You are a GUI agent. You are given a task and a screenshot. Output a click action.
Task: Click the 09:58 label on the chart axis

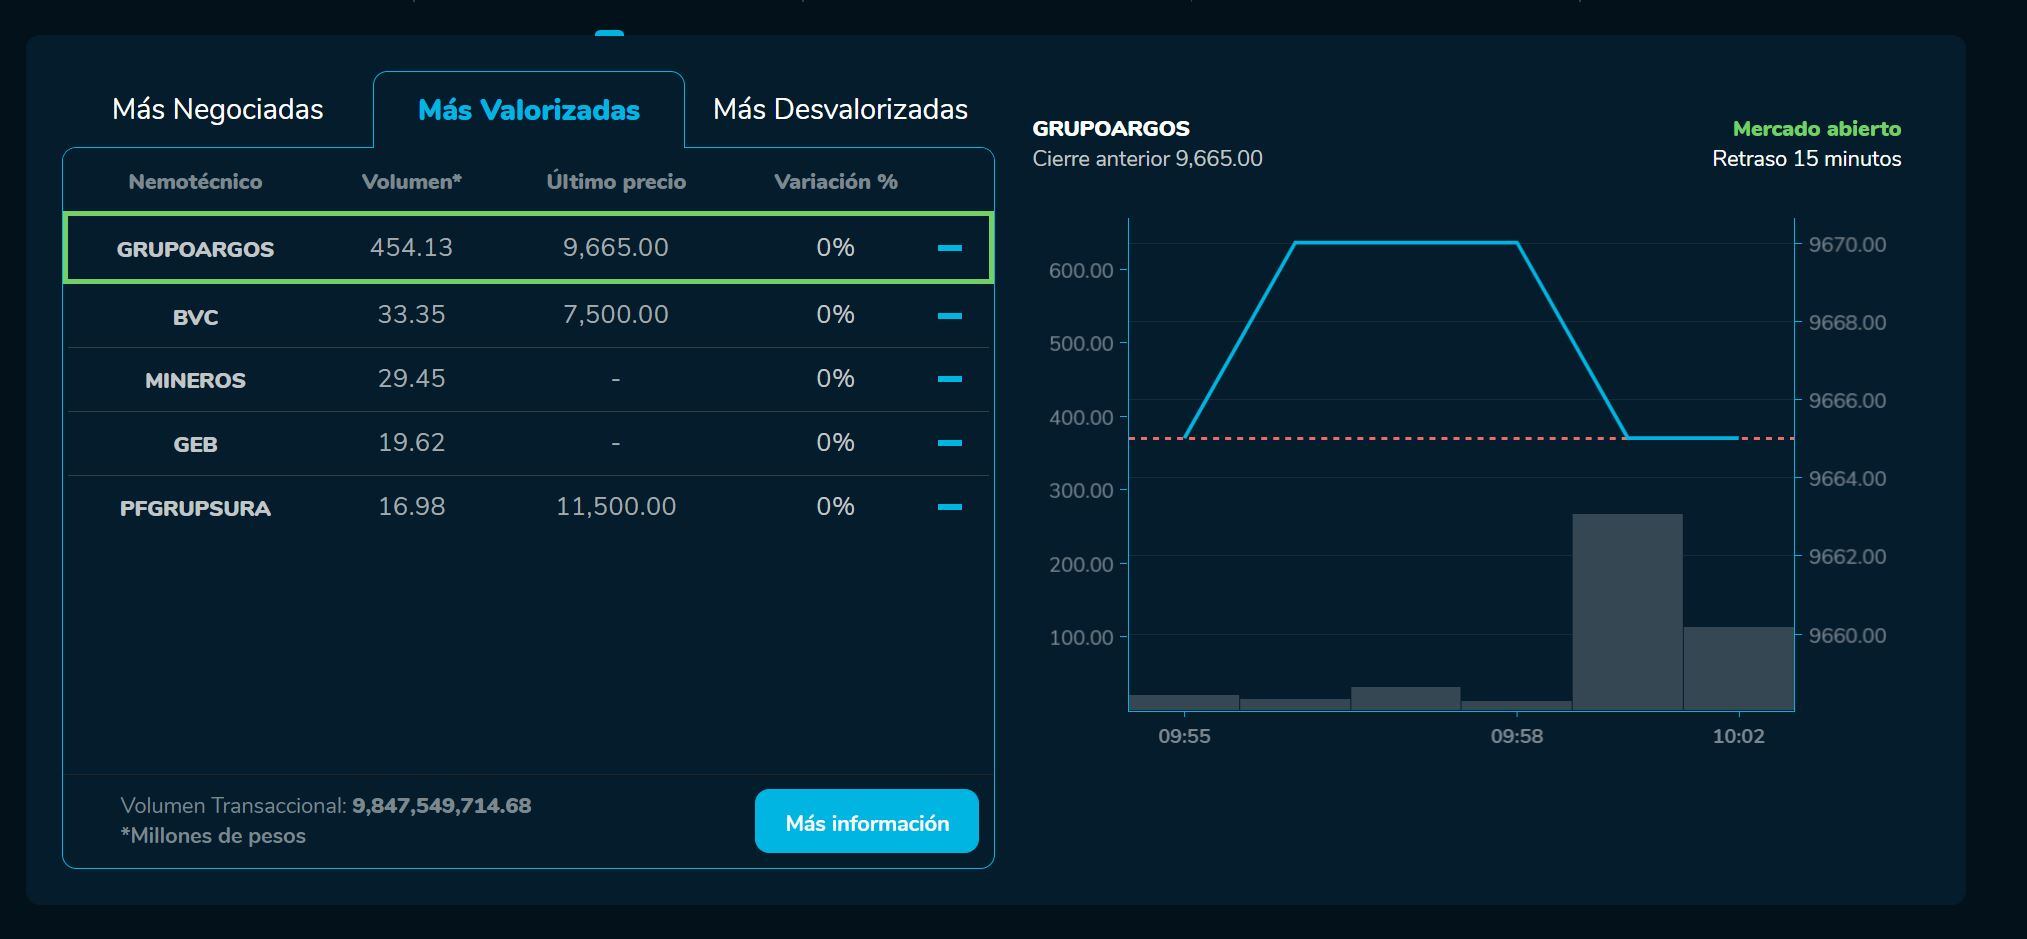pos(1517,736)
